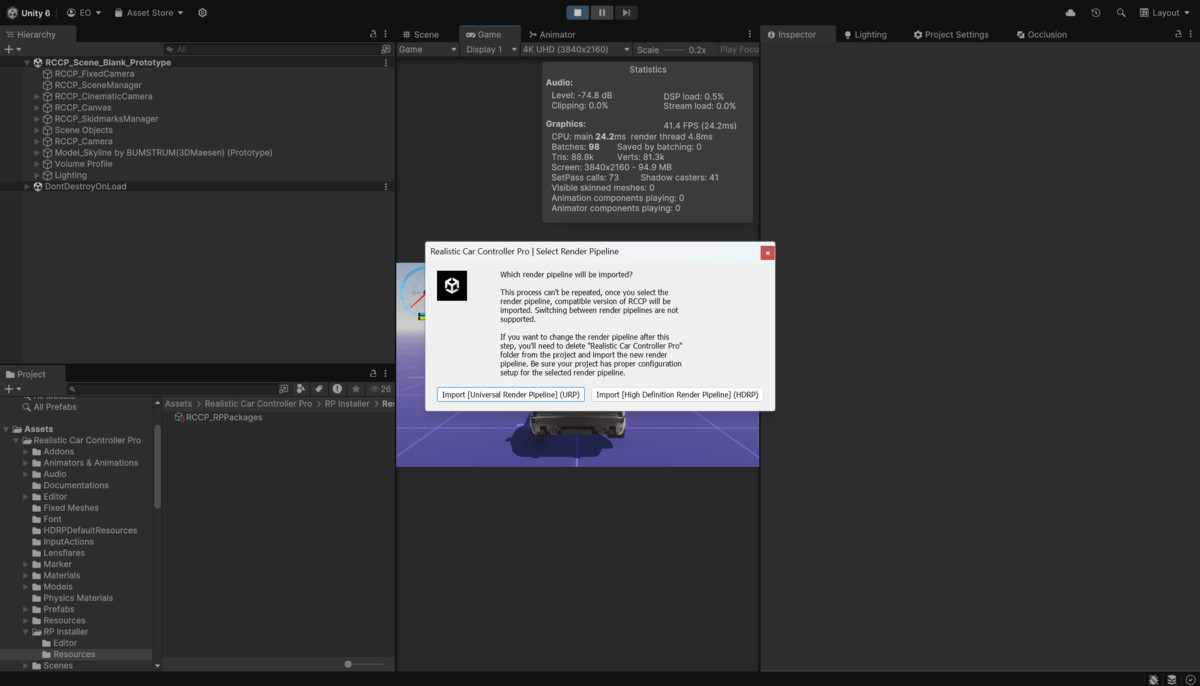Import High Definition Render Pipeline (HDRP)

[x=677, y=395]
